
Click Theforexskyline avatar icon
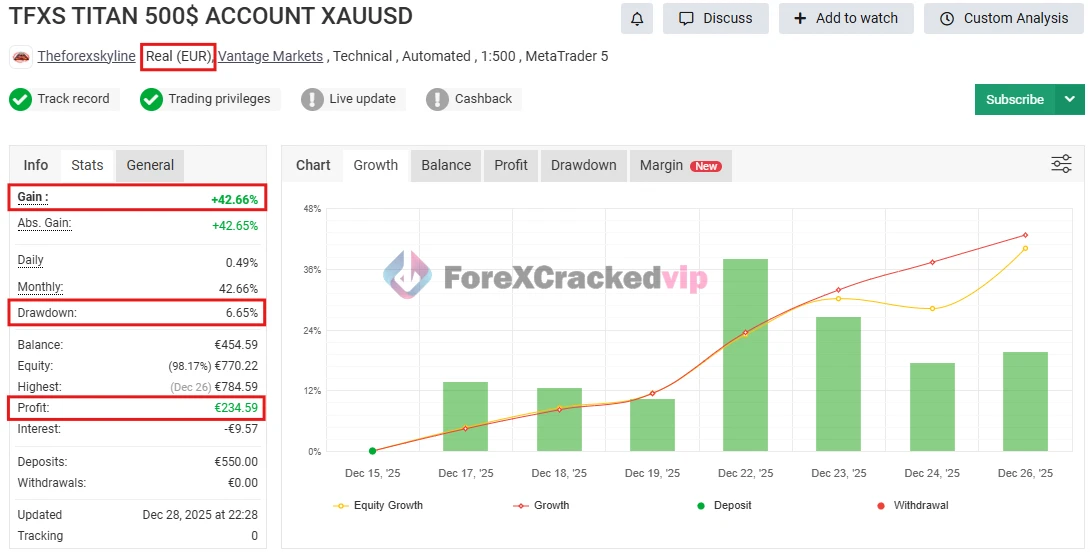point(21,57)
